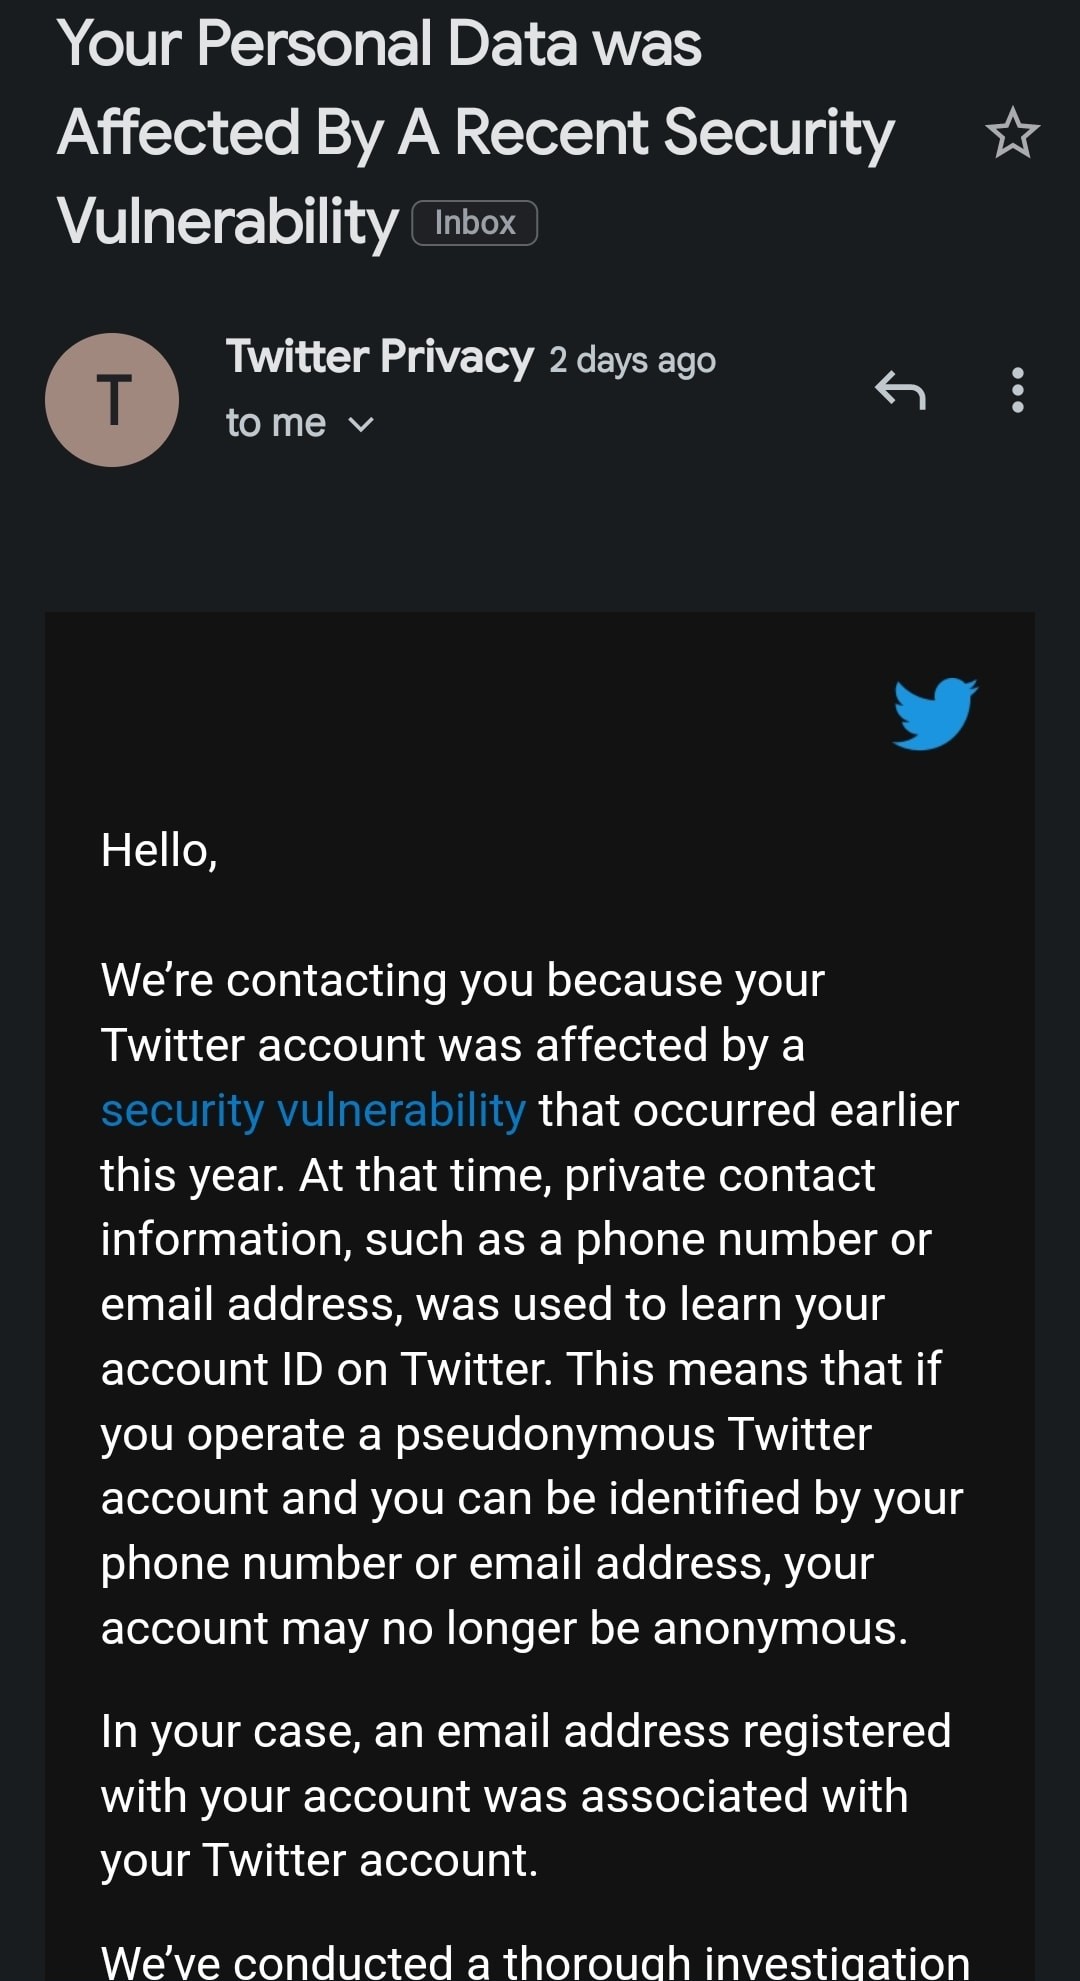
Task: Tap the email subject heading 'Your Personal Data was'
Action: tap(379, 44)
